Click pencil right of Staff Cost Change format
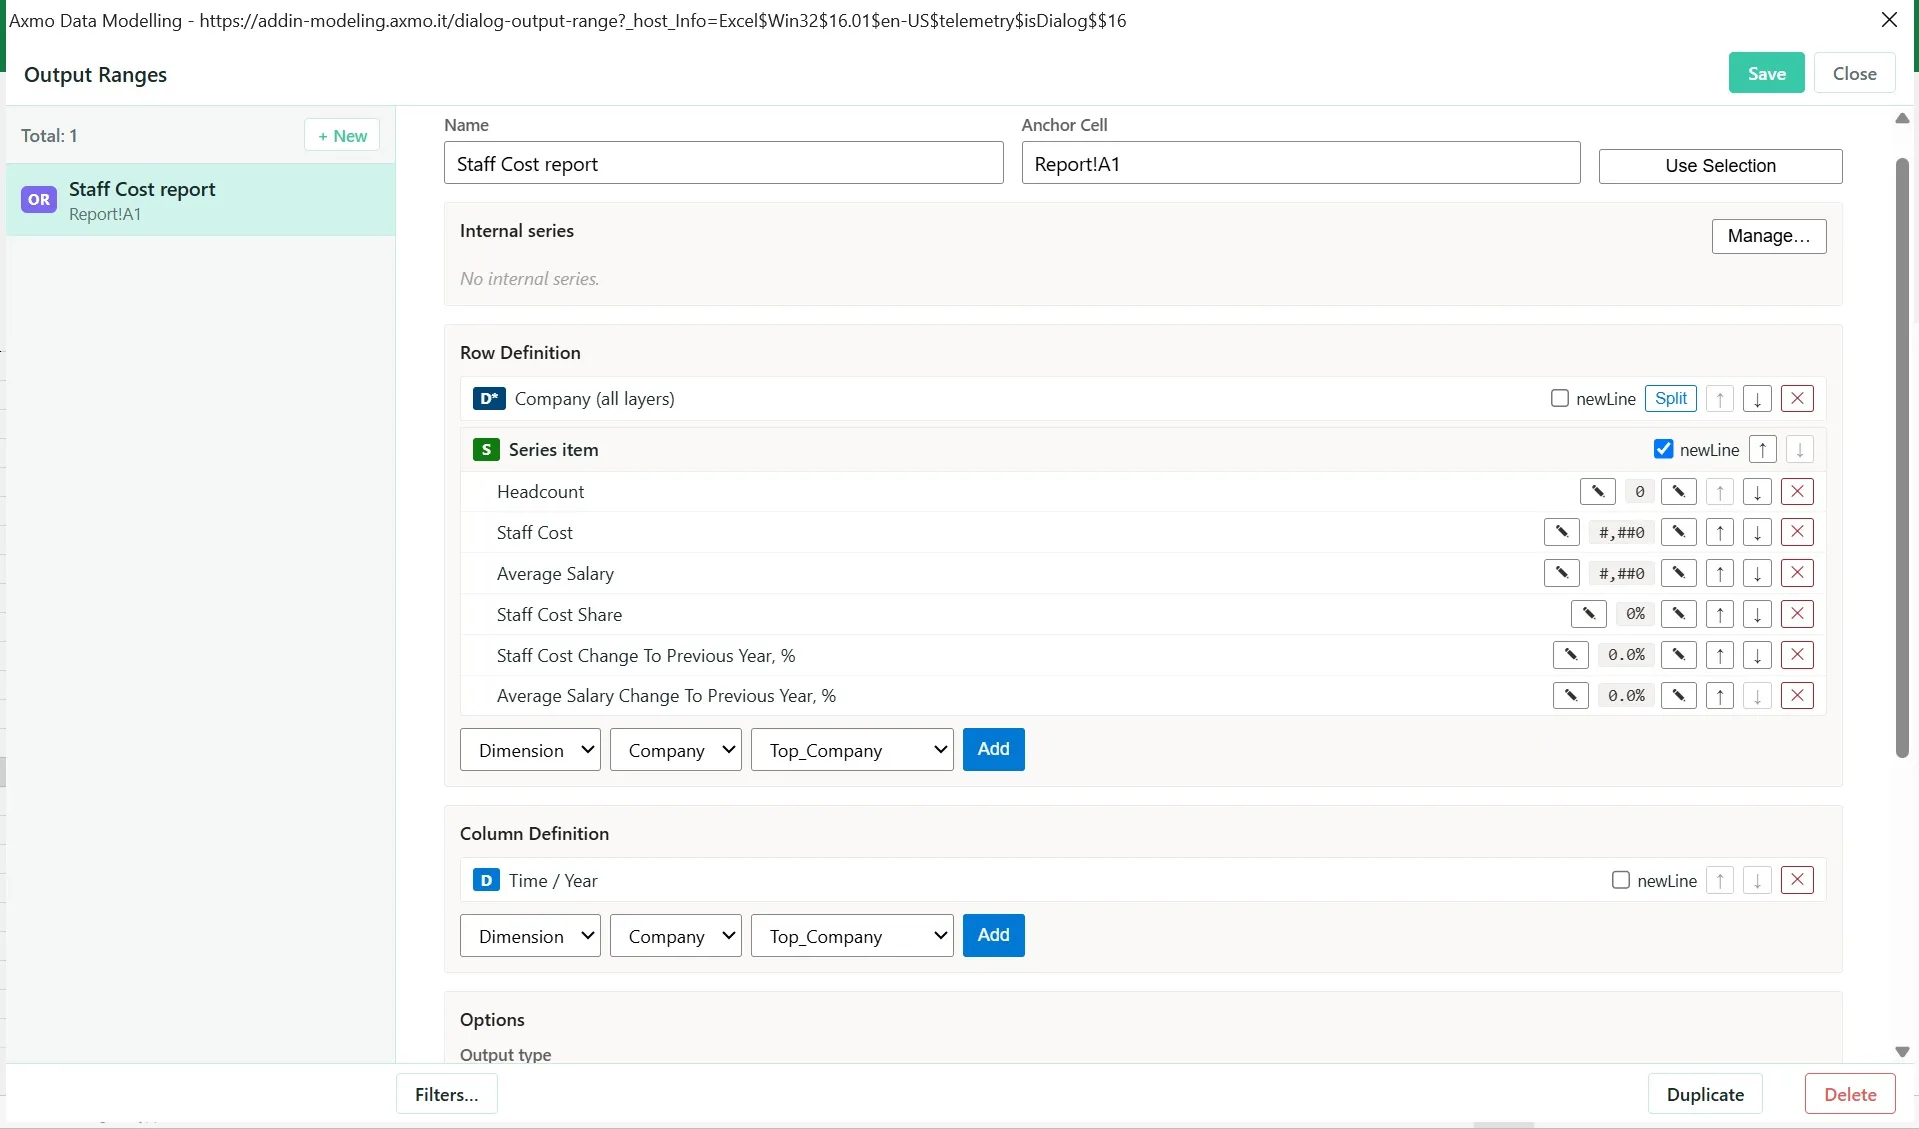 point(1679,656)
